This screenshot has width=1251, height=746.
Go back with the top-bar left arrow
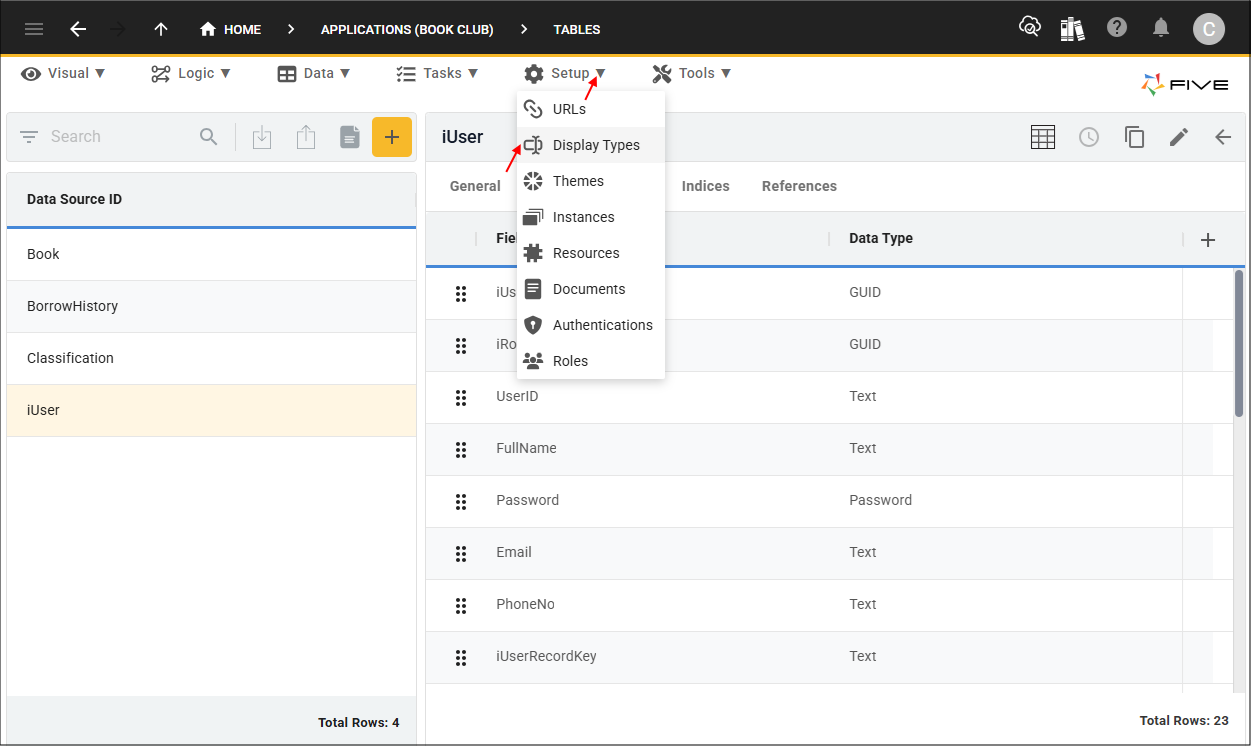coord(78,29)
